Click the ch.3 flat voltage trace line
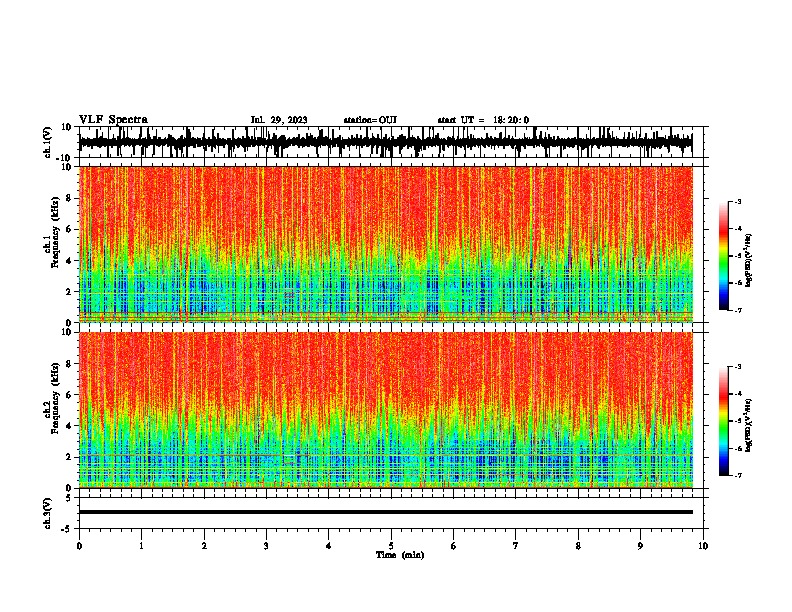792x612 pixels. coord(385,512)
